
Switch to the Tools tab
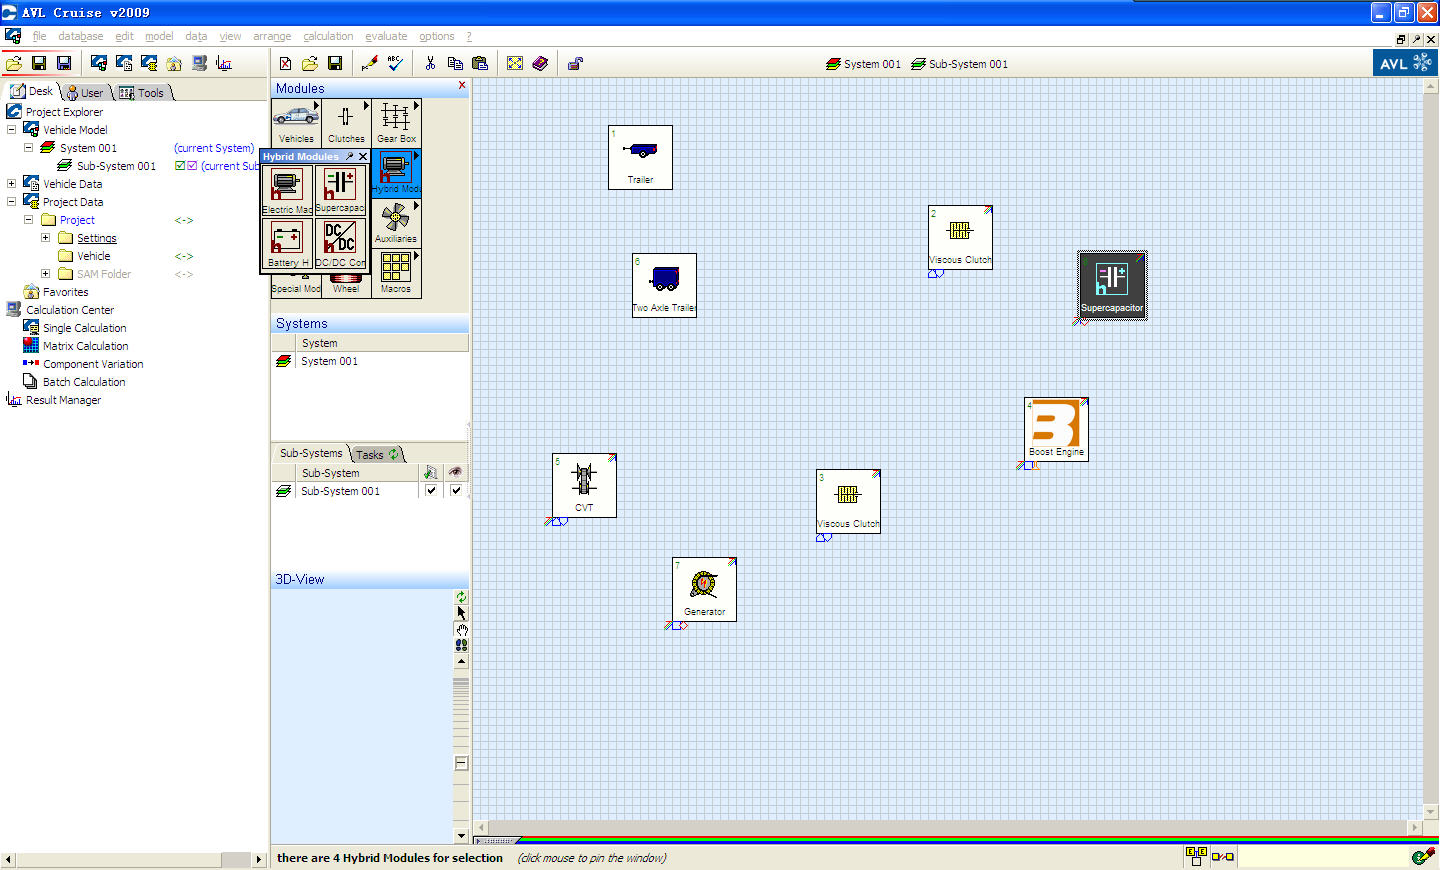[x=142, y=92]
